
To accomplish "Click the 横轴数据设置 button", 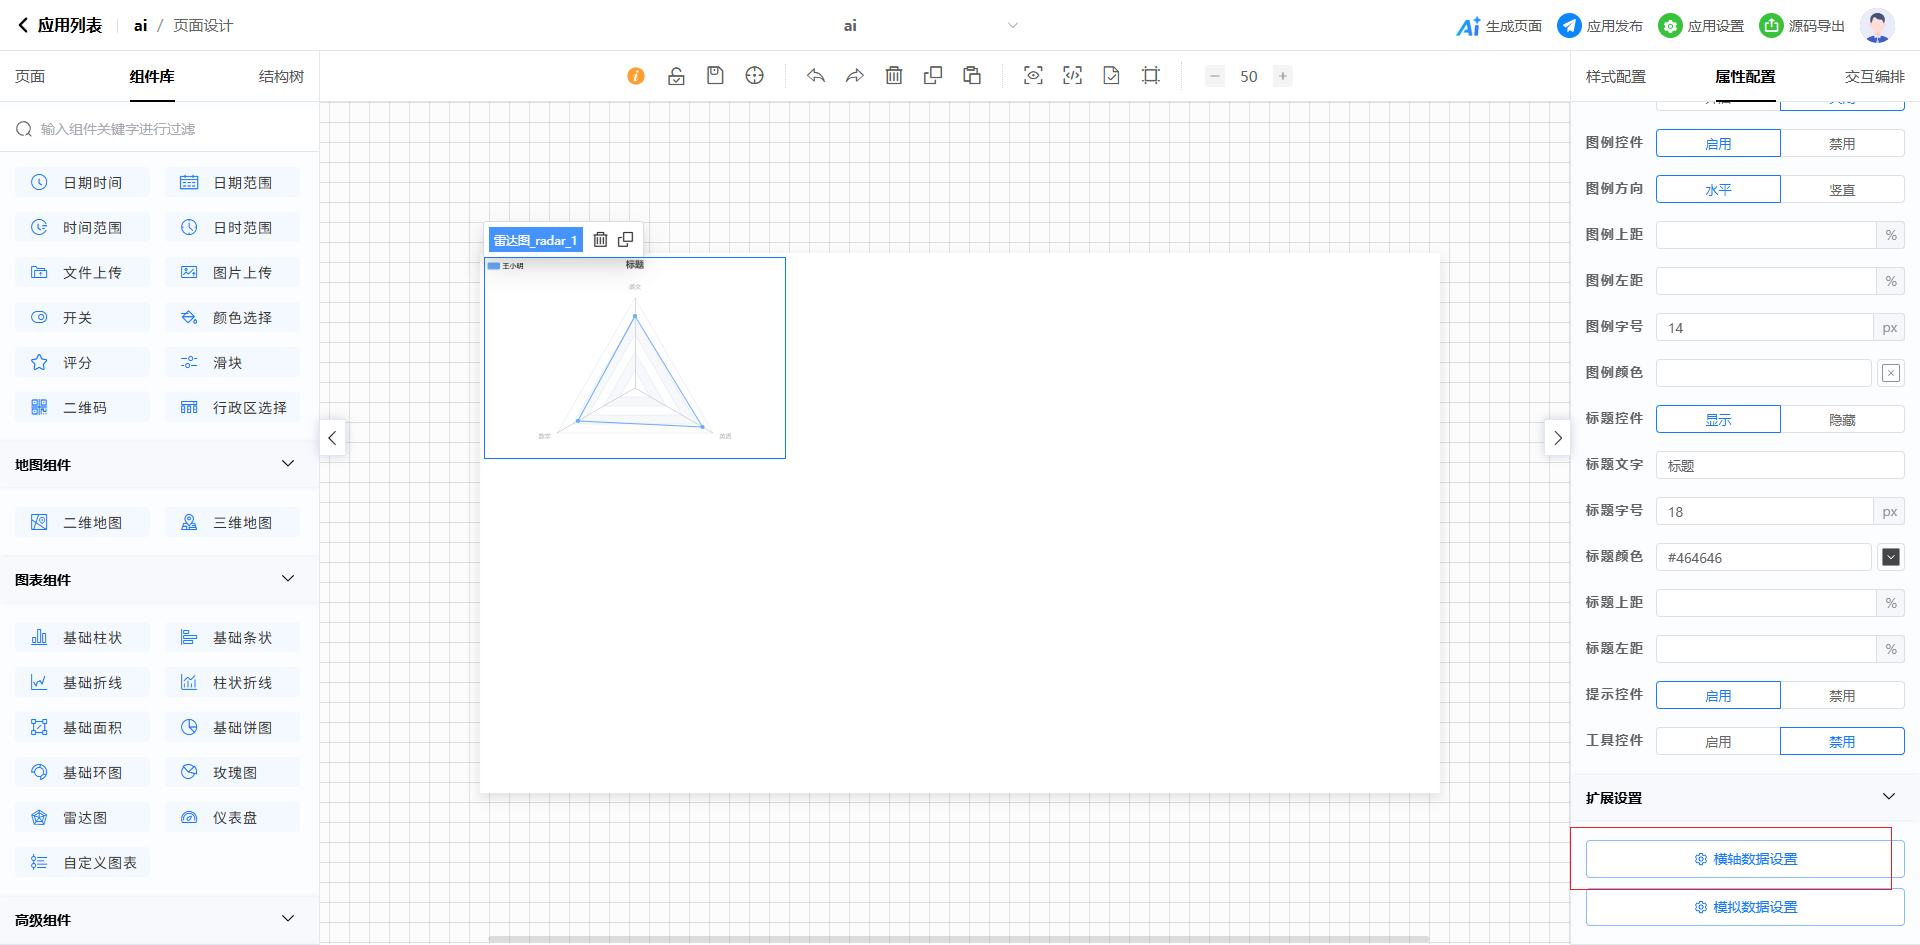I will pyautogui.click(x=1744, y=859).
